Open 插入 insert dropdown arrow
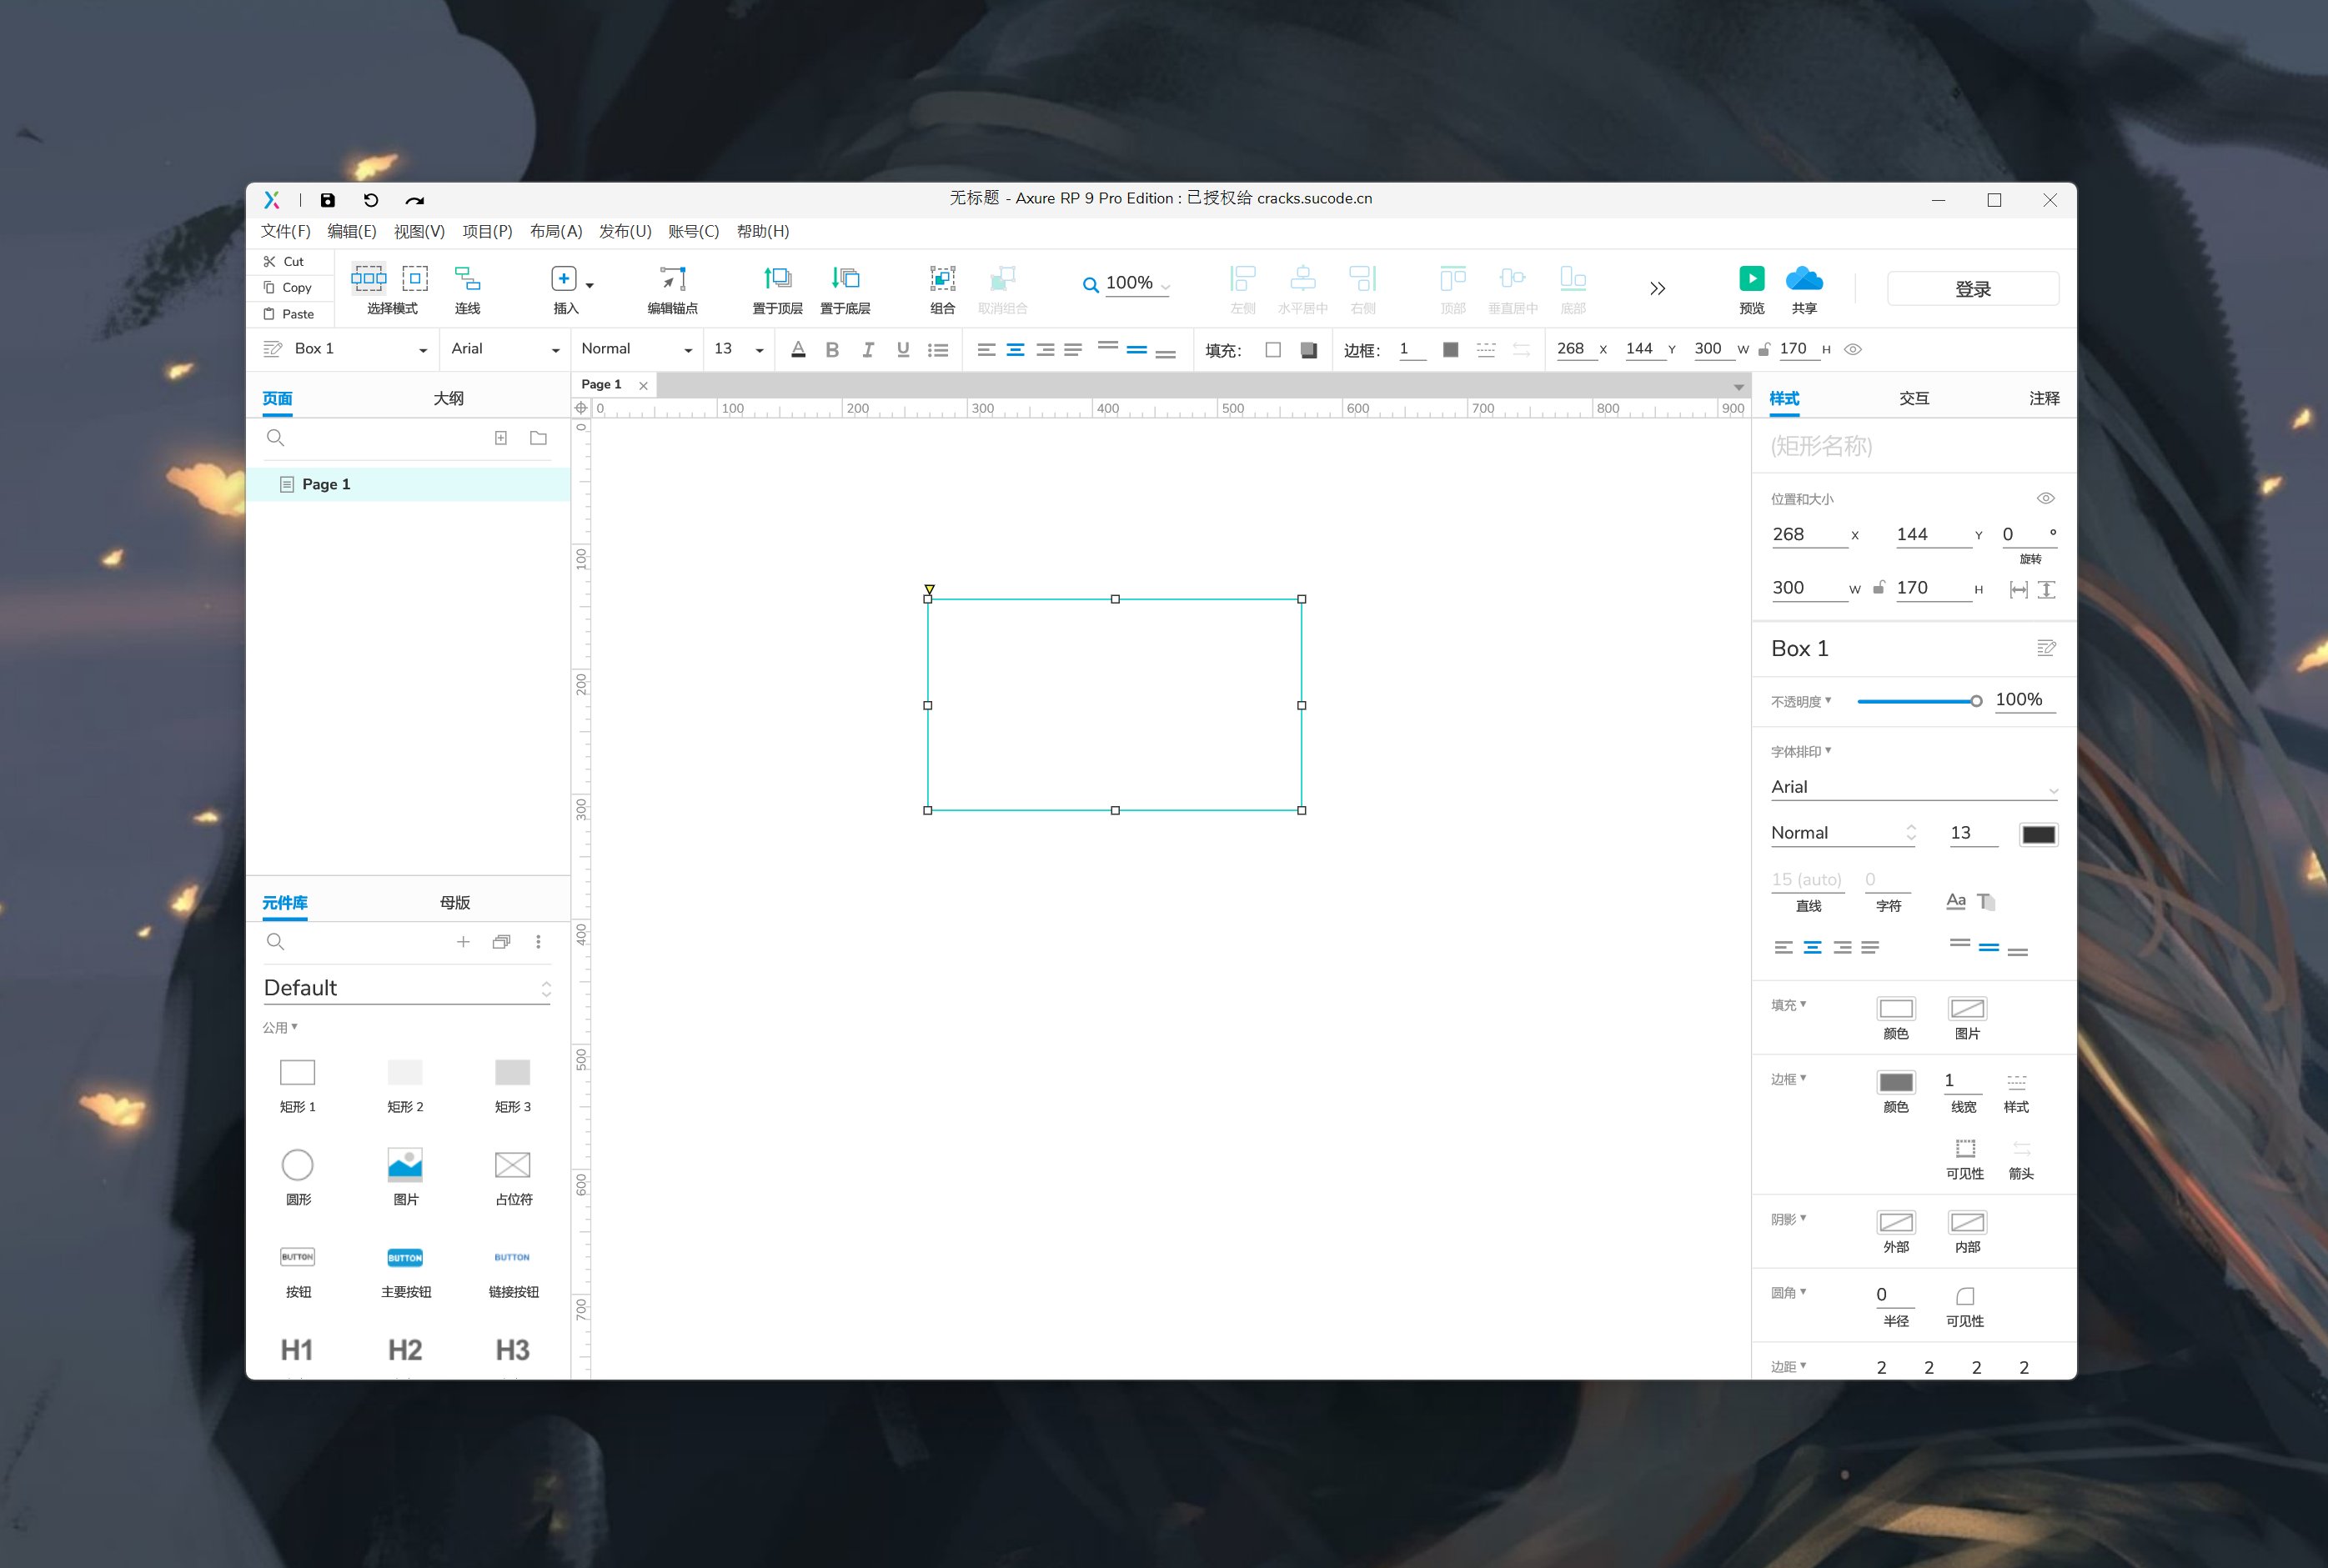The width and height of the screenshot is (2328, 1568). [590, 285]
